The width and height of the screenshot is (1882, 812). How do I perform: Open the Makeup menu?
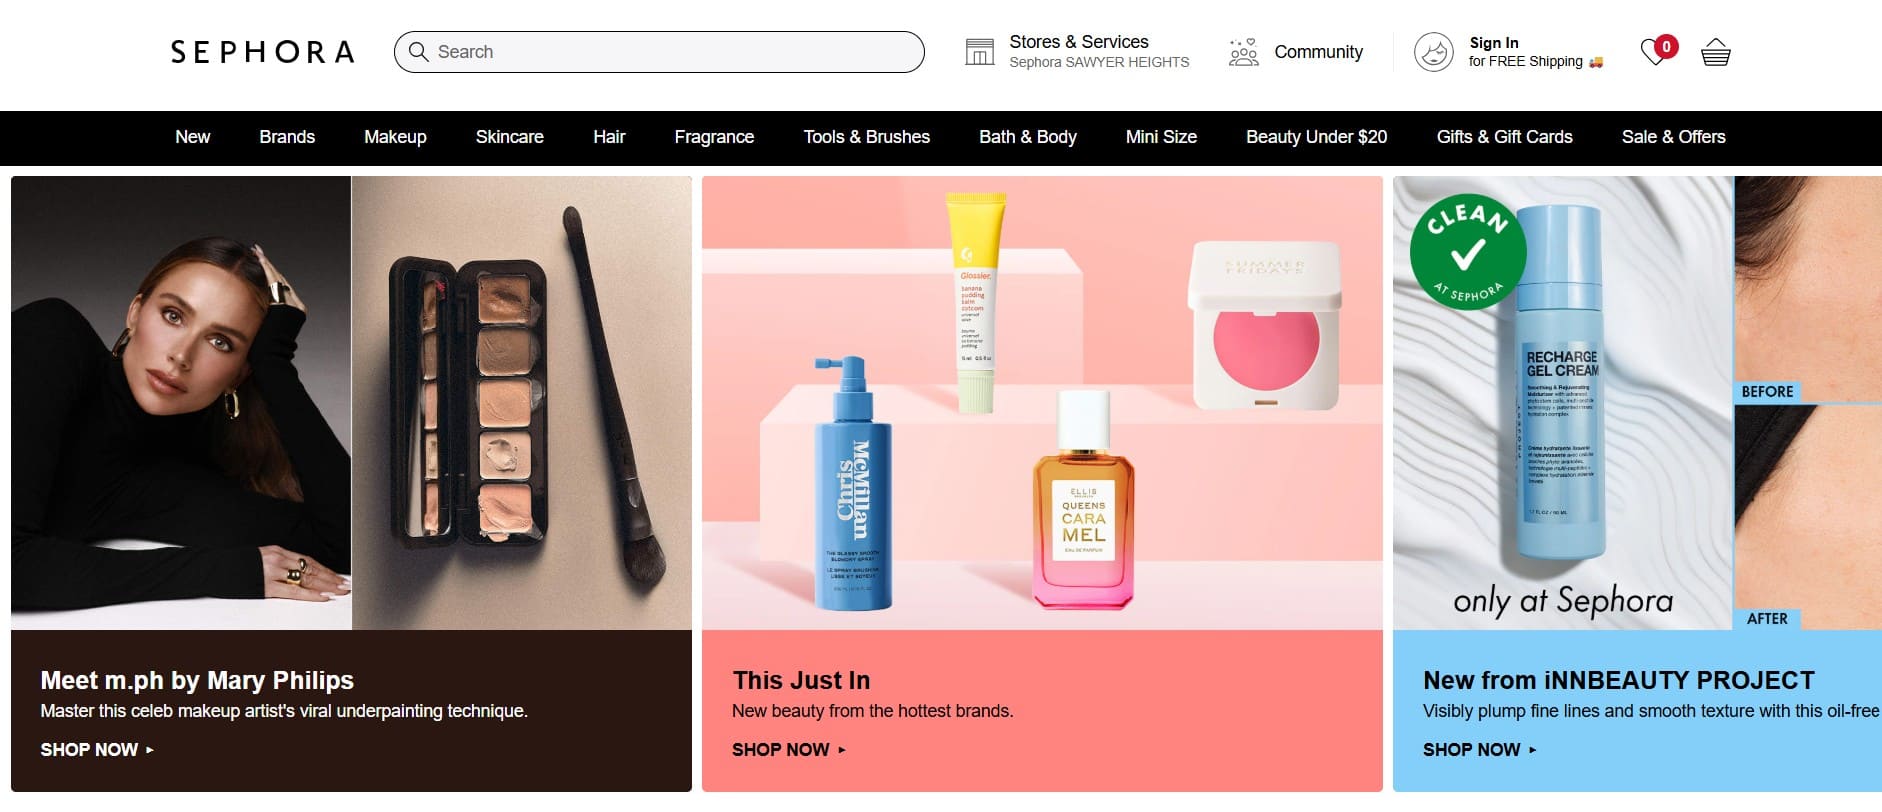(x=395, y=137)
